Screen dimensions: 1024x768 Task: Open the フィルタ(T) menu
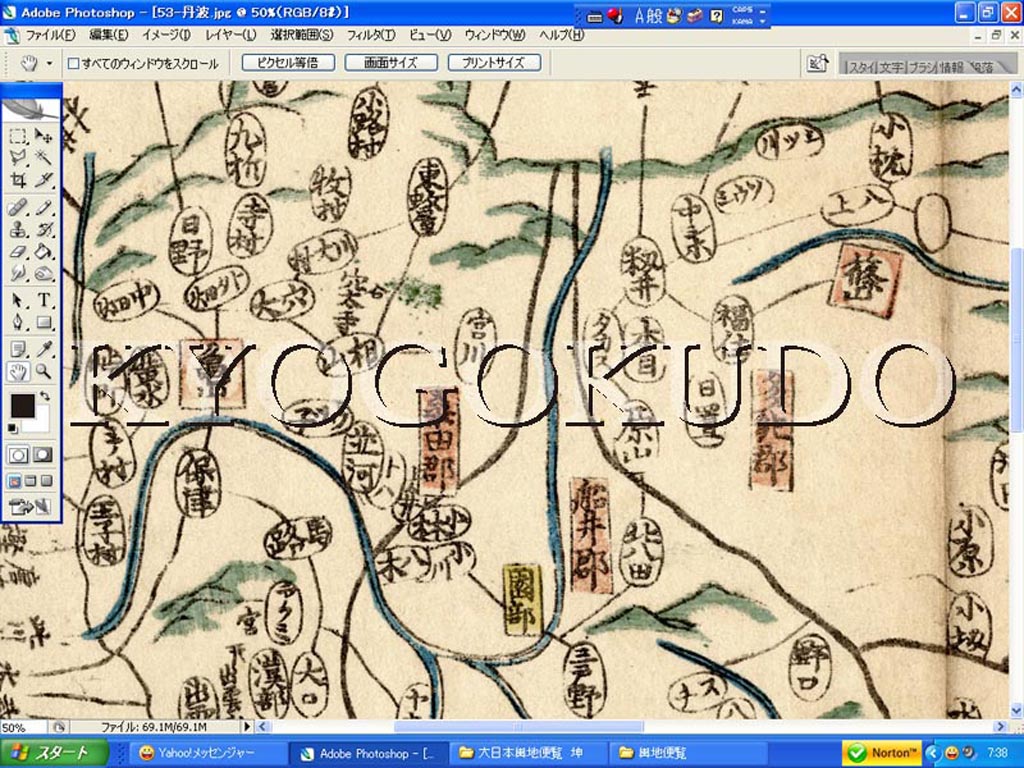pyautogui.click(x=370, y=35)
